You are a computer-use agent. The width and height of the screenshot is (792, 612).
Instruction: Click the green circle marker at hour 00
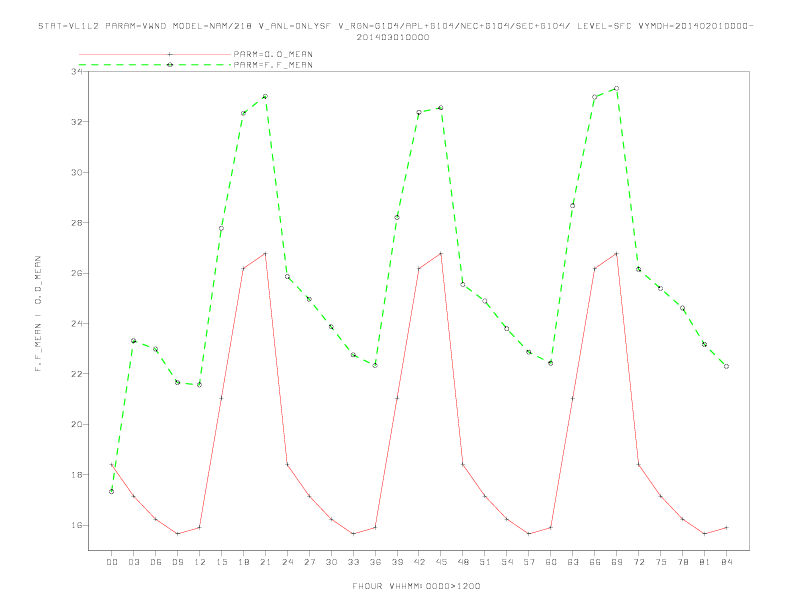pyautogui.click(x=112, y=491)
